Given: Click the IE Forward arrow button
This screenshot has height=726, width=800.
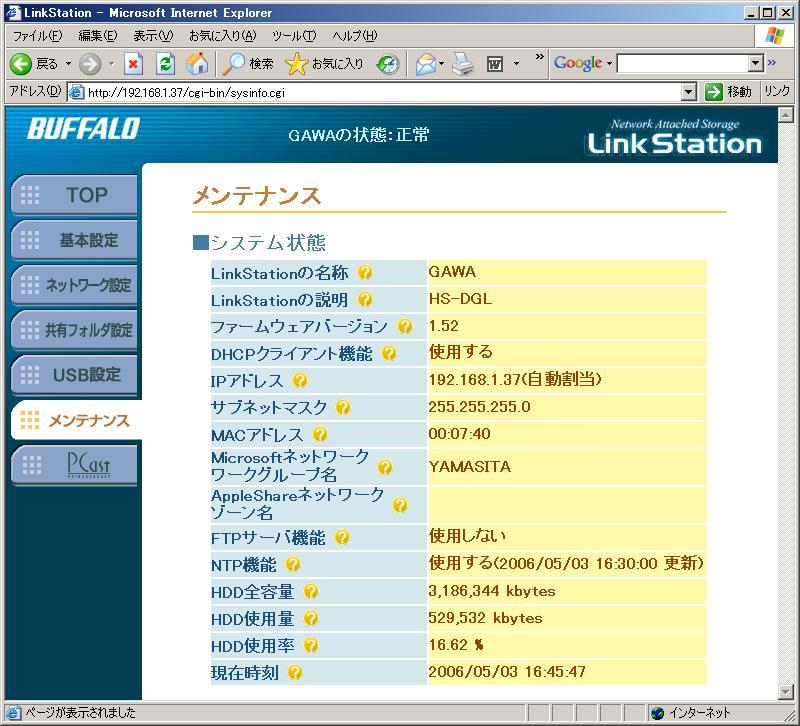Looking at the screenshot, I should [90, 64].
